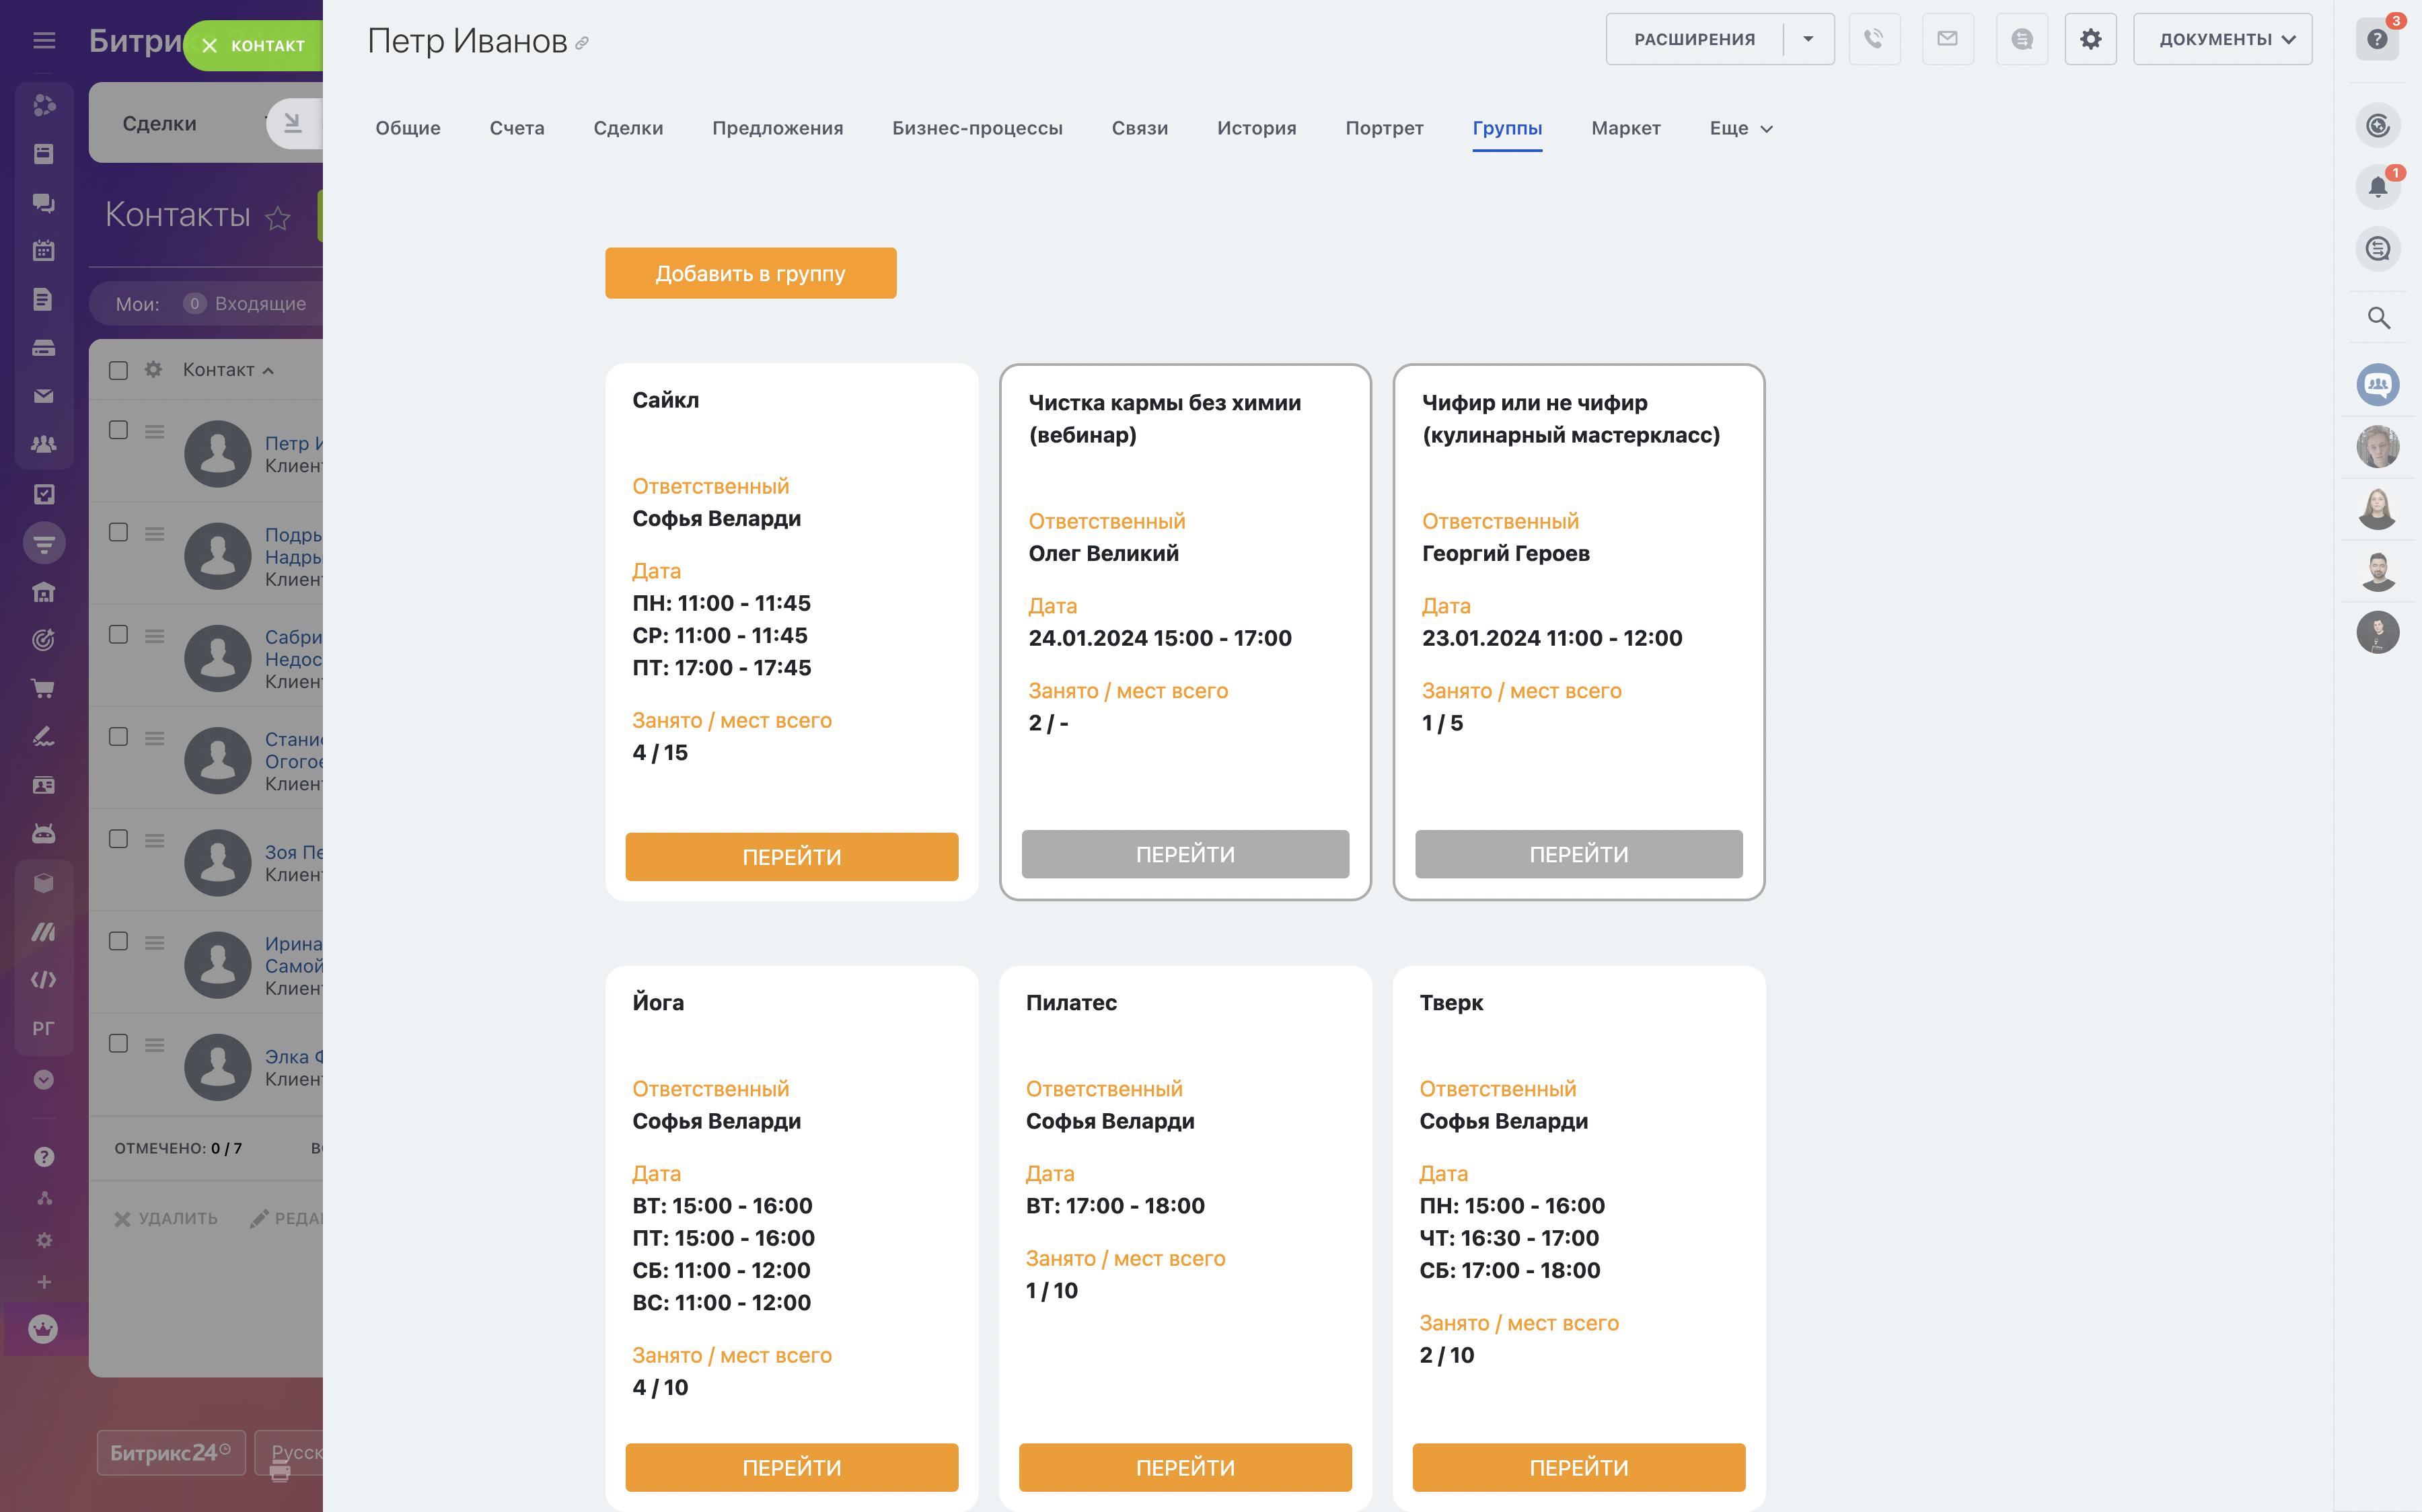Check the select-all contacts checkbox
The height and width of the screenshot is (1512, 2422).
118,370
